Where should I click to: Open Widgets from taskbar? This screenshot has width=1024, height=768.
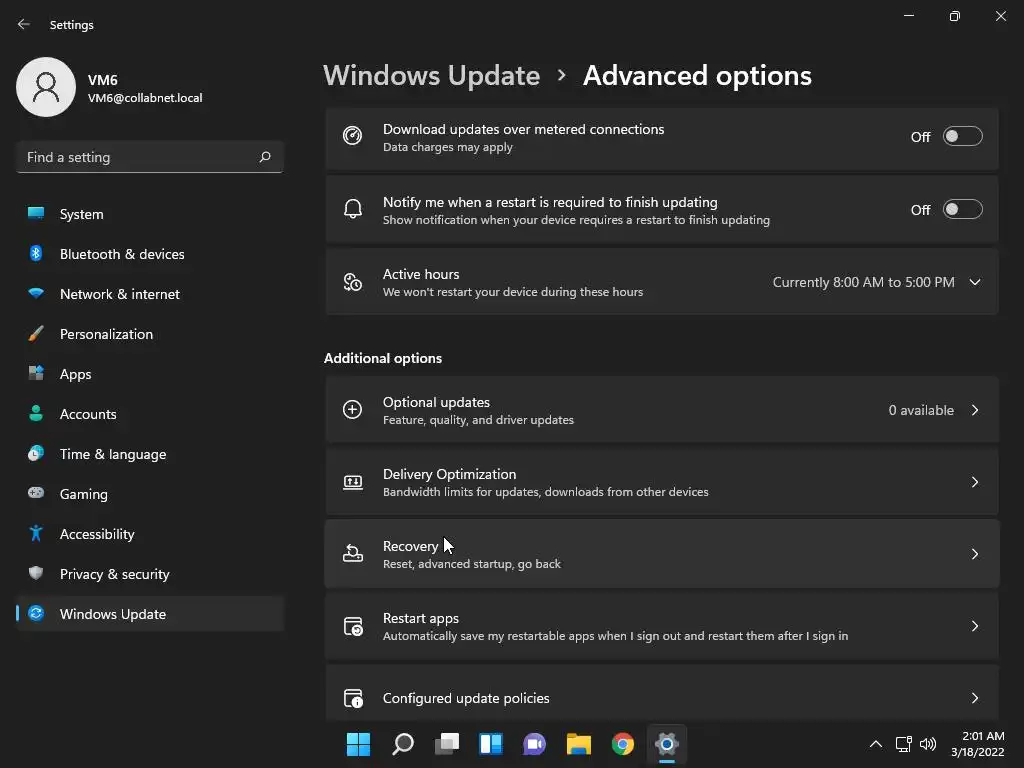[491, 744]
